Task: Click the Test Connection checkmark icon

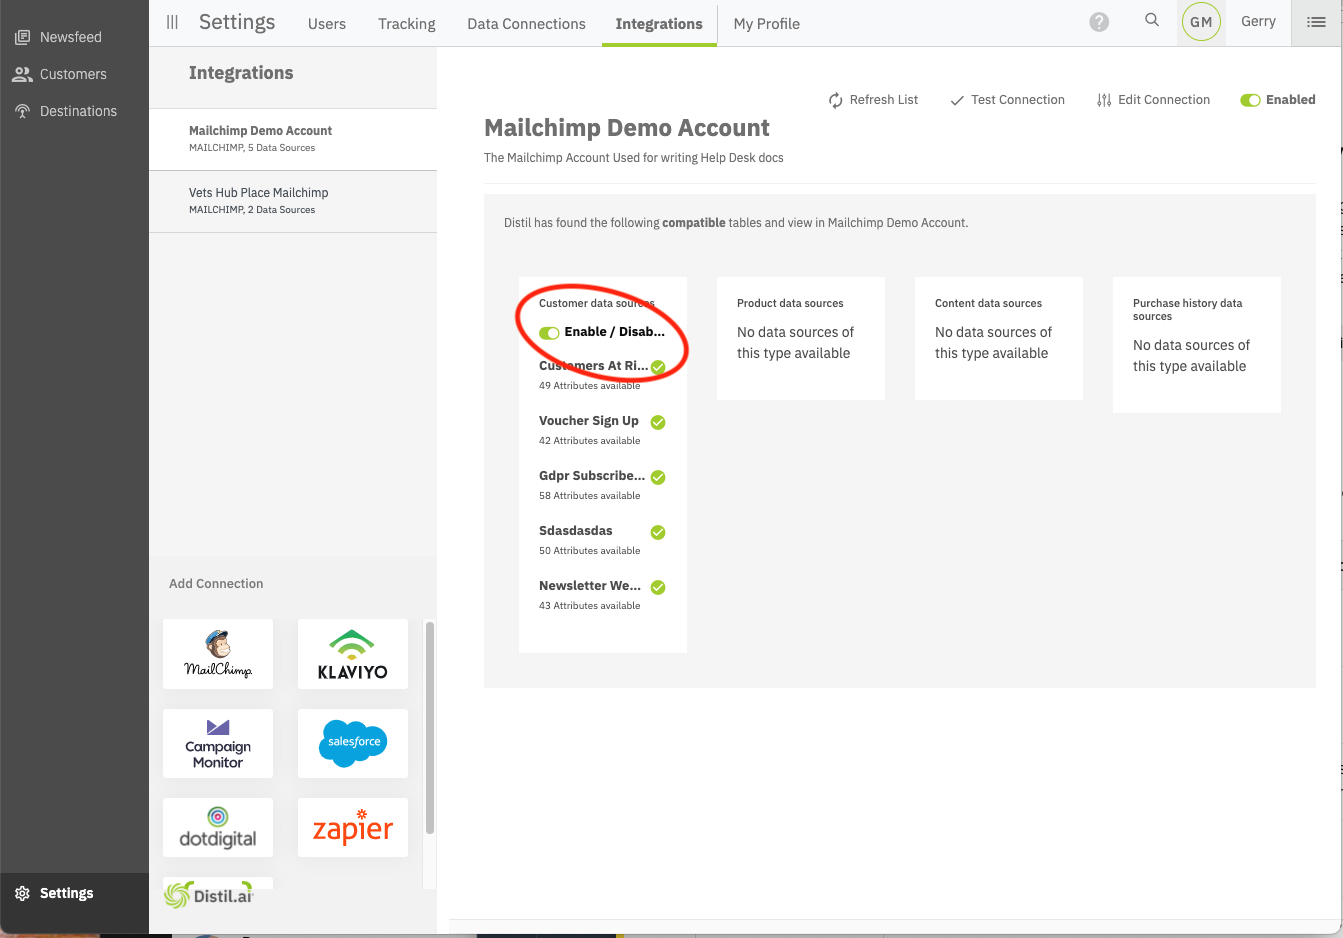Action: [957, 100]
